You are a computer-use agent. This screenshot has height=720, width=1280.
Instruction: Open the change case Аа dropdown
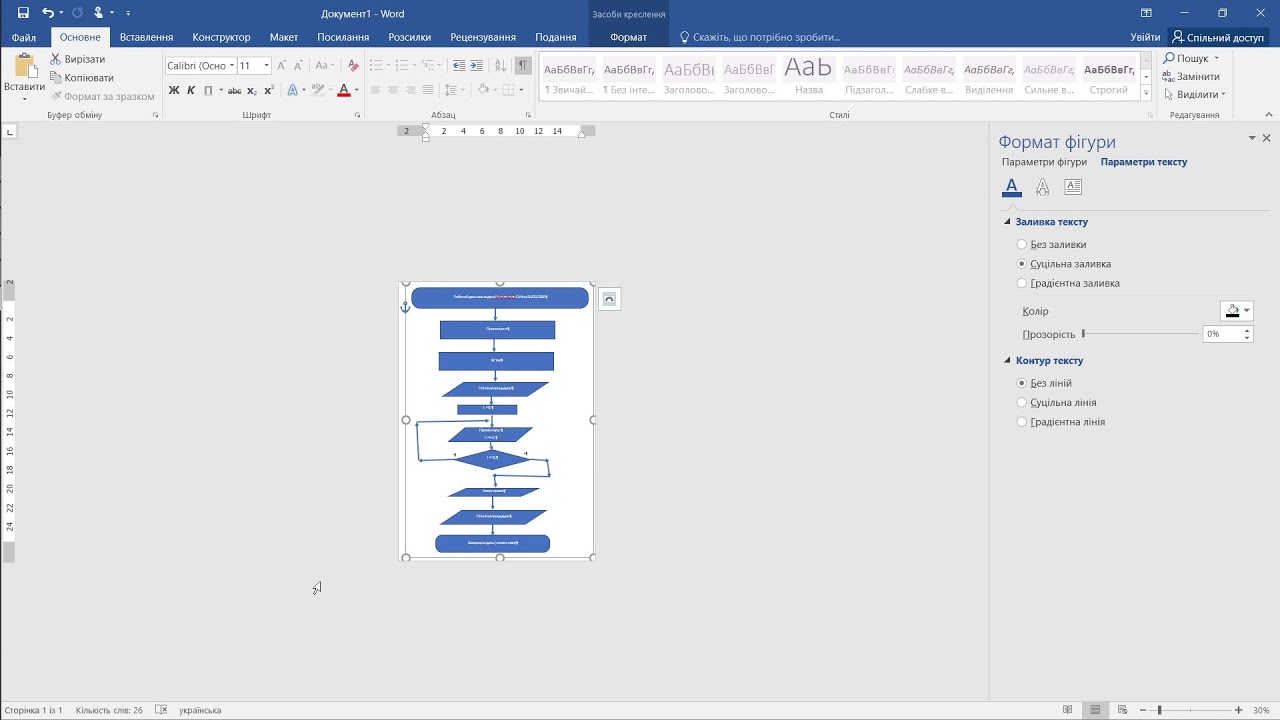325,65
